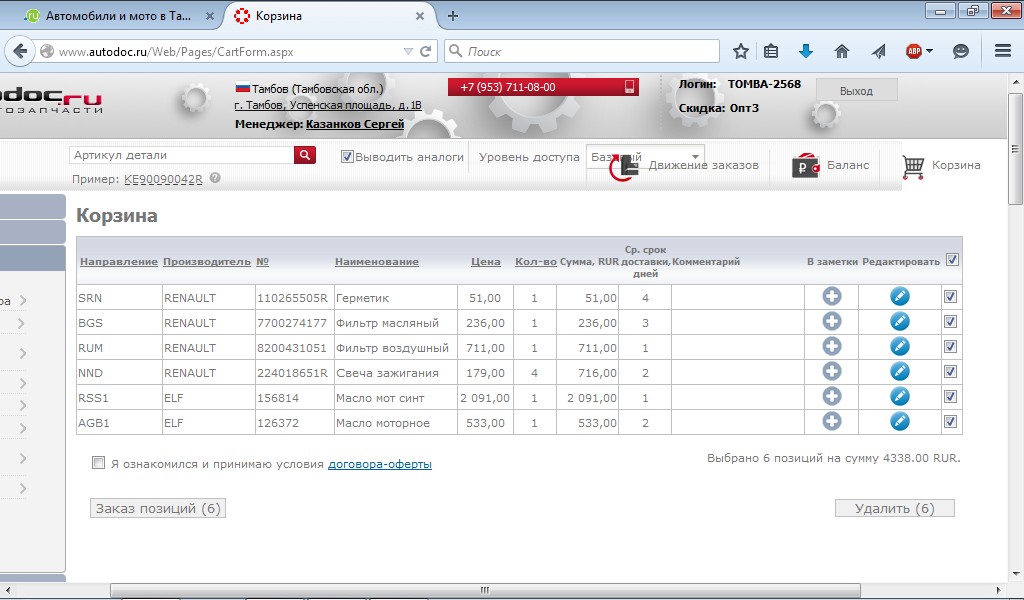Edit the Фильтр масляный cart row
1024x600 pixels.
[899, 321]
